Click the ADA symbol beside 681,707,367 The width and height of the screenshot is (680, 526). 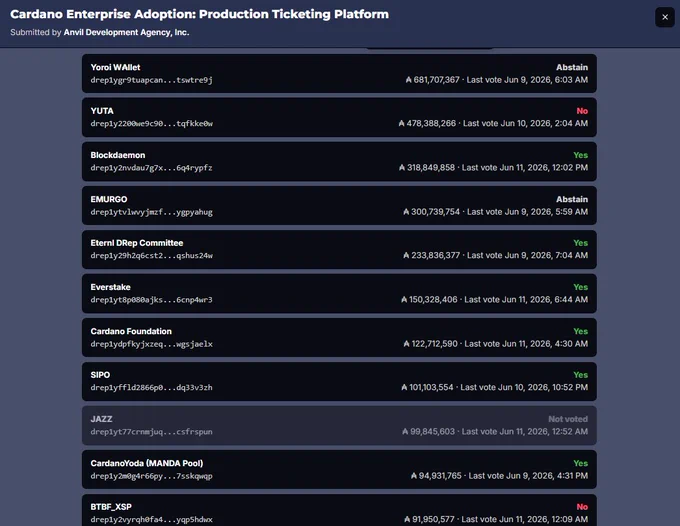tap(409, 80)
